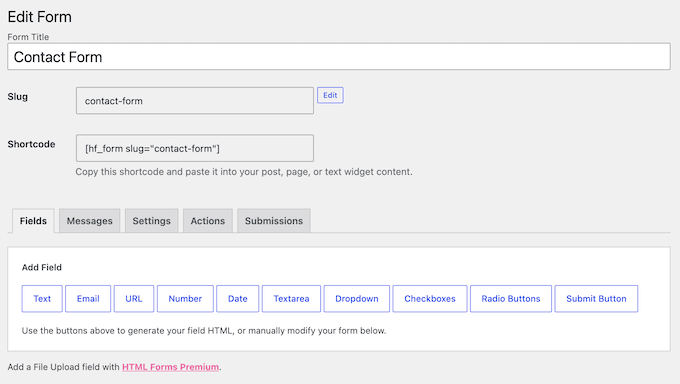680x384 pixels.
Task: Click the 'Use the buttons above' hint text
Action: tap(204, 331)
